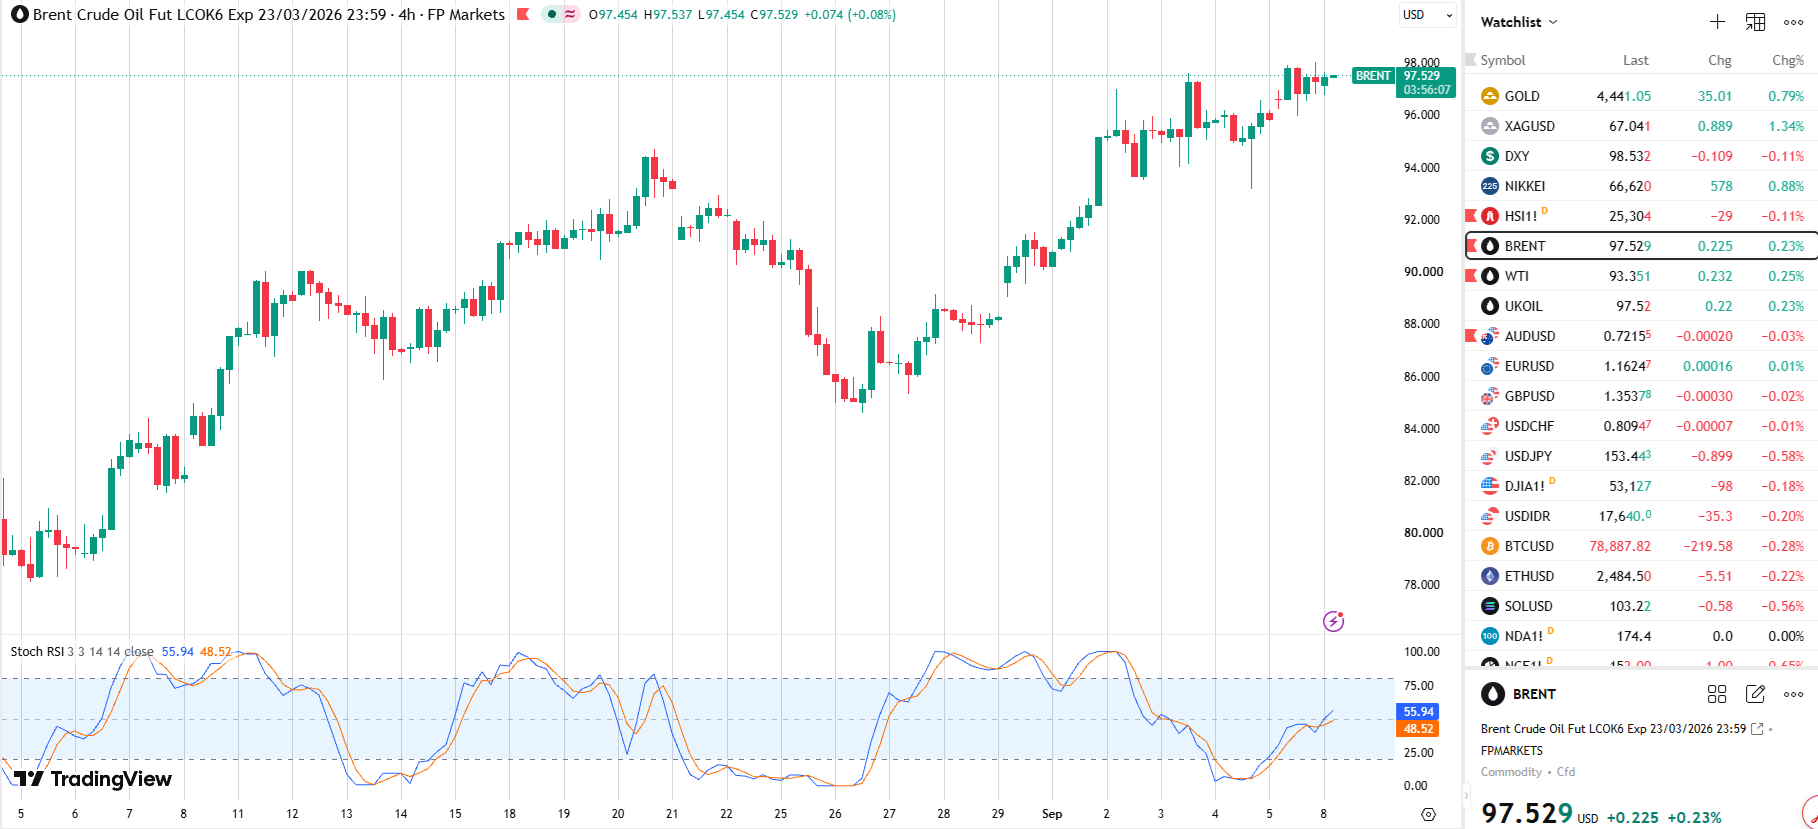Open the chart scale settings gear icon
1818x829 pixels.
(1428, 814)
